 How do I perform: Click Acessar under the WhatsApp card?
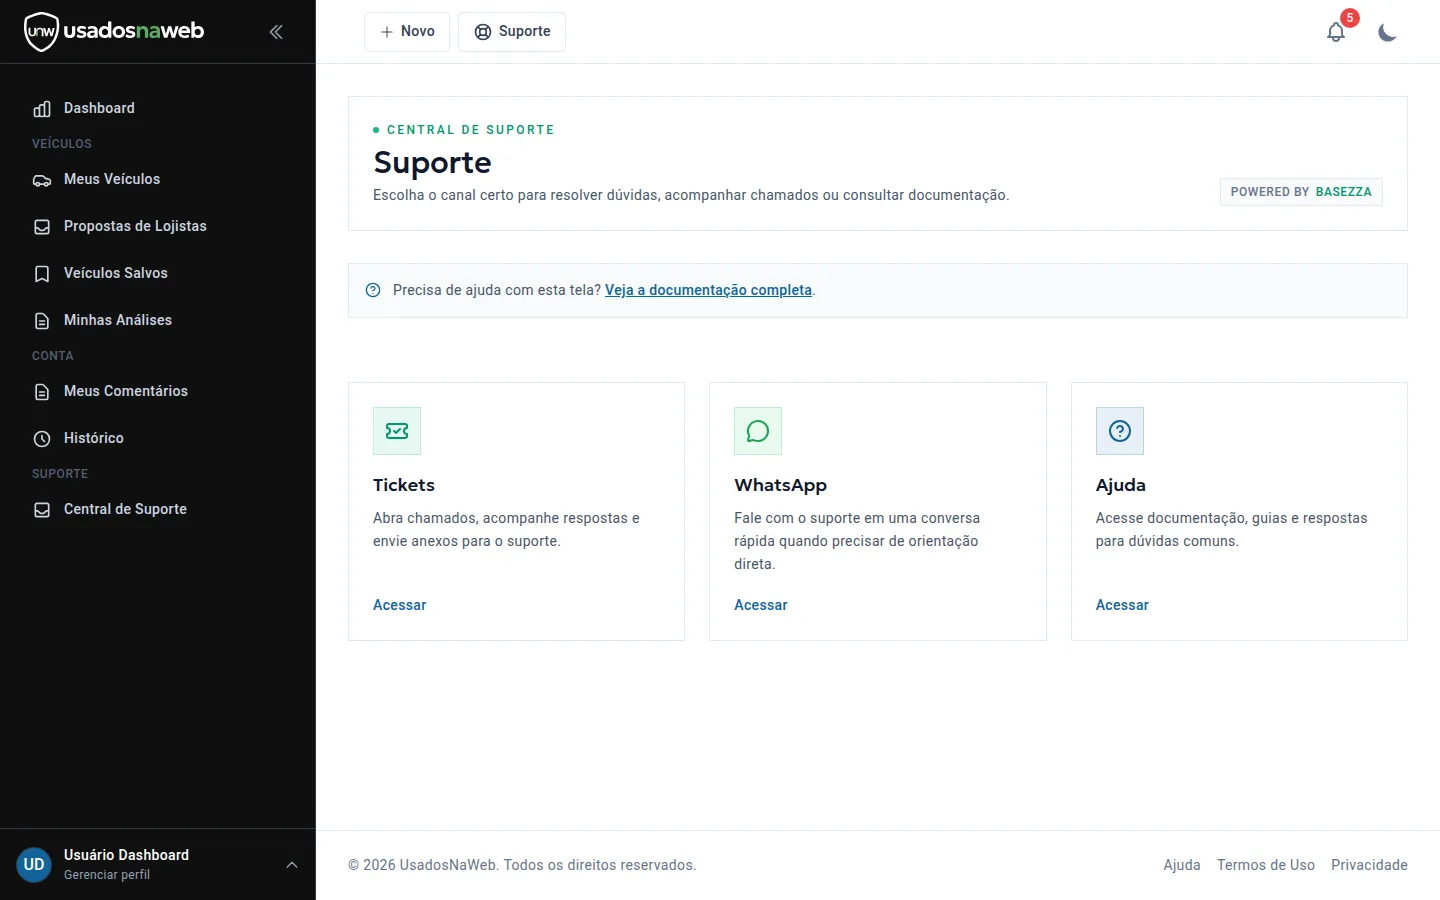761,605
